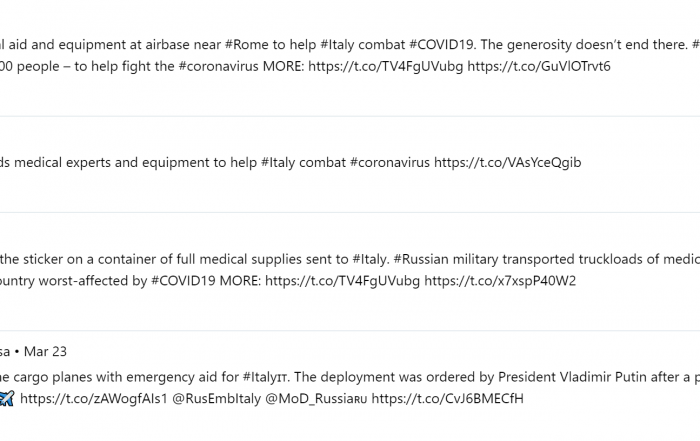
Task: Open #coronavirus hashtag before 'MORE:' in first tweet
Action: click(218, 66)
